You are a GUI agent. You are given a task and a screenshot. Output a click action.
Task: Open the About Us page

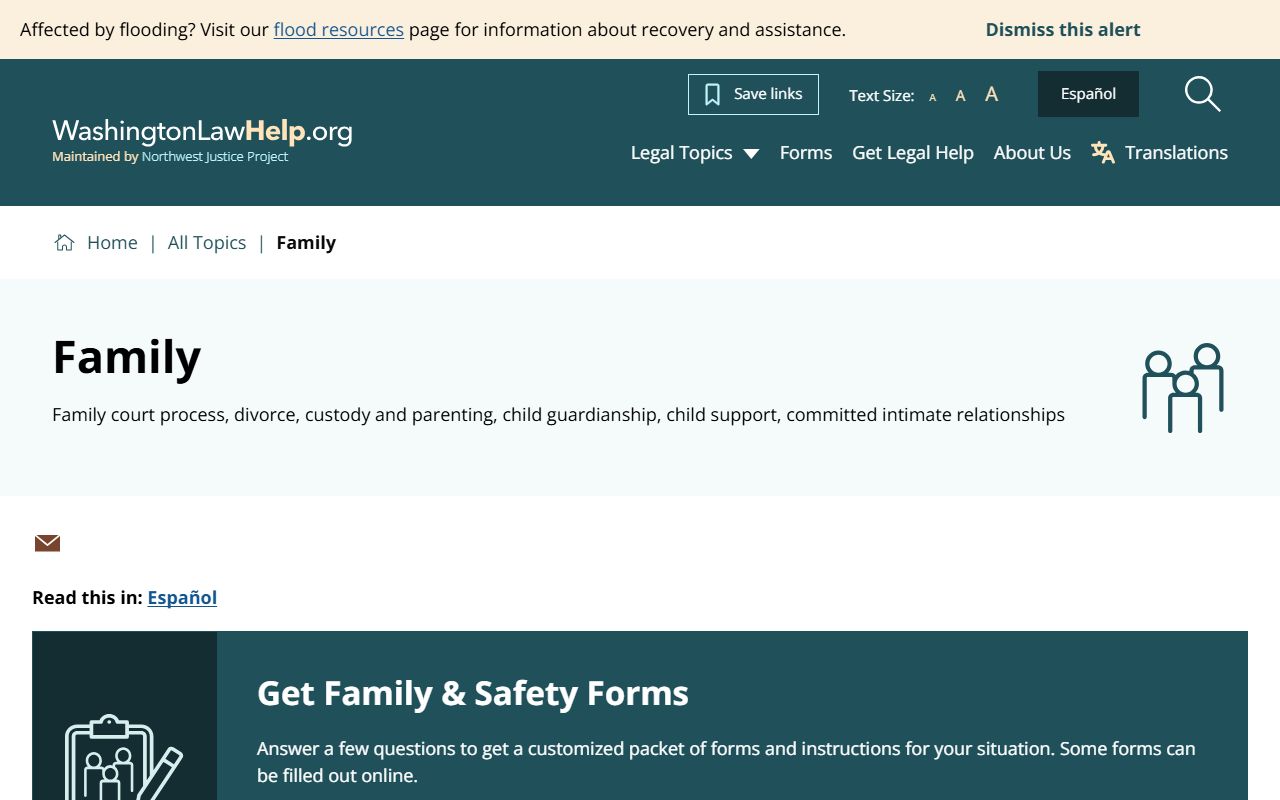click(1032, 152)
